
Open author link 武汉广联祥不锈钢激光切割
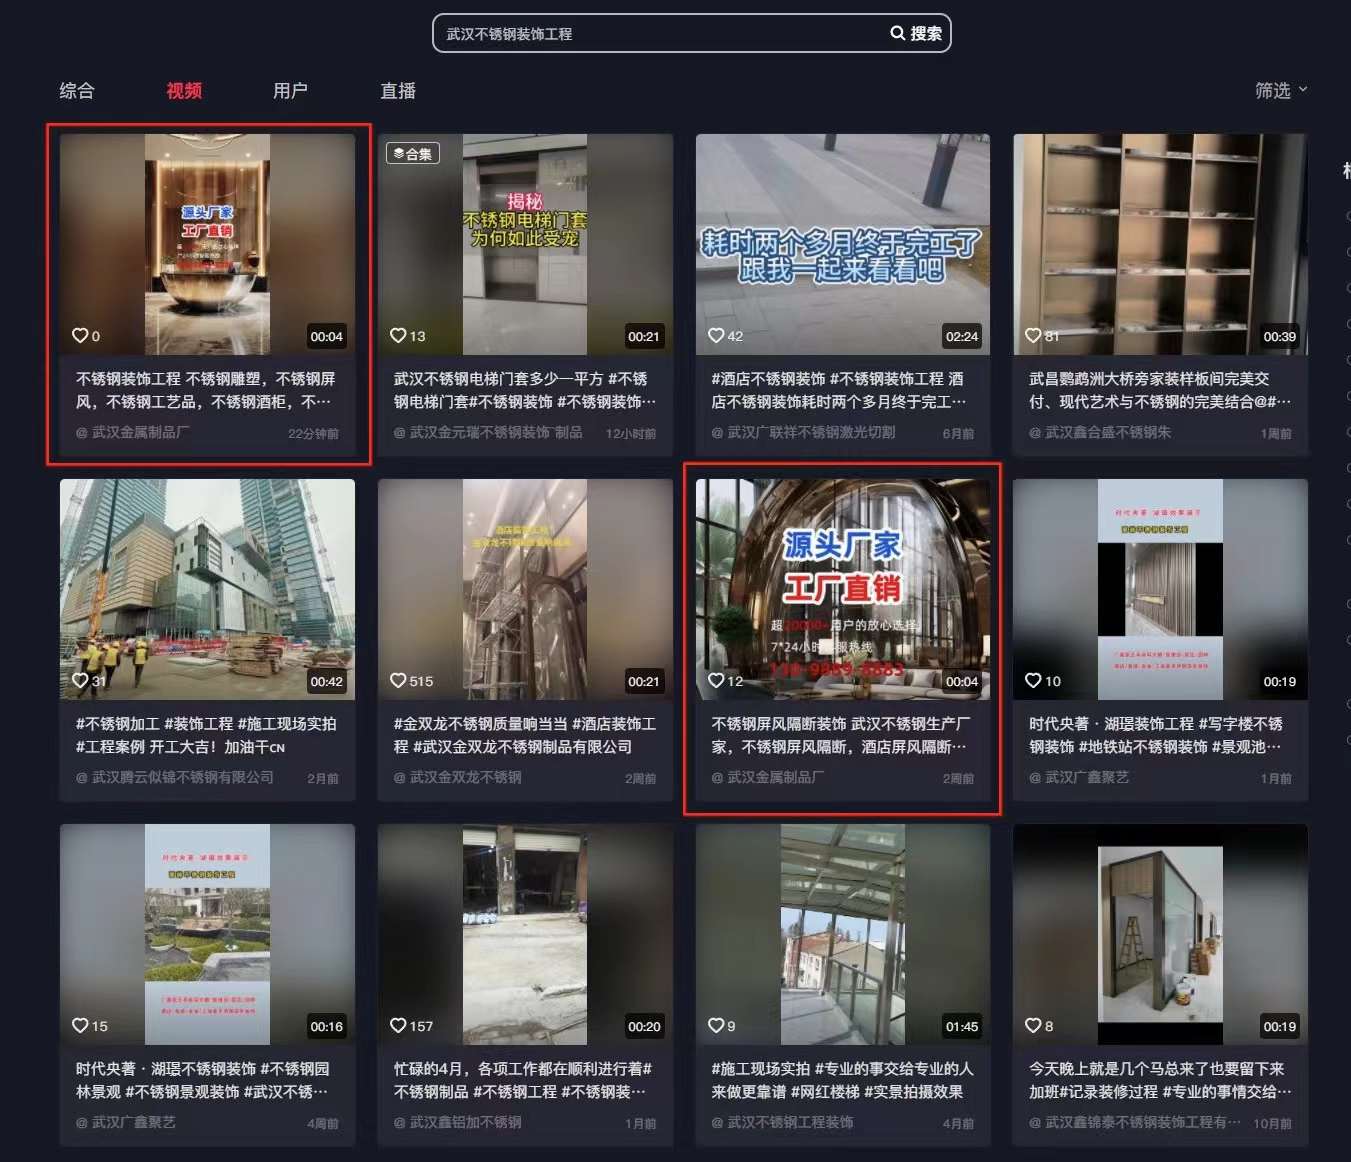[810, 433]
